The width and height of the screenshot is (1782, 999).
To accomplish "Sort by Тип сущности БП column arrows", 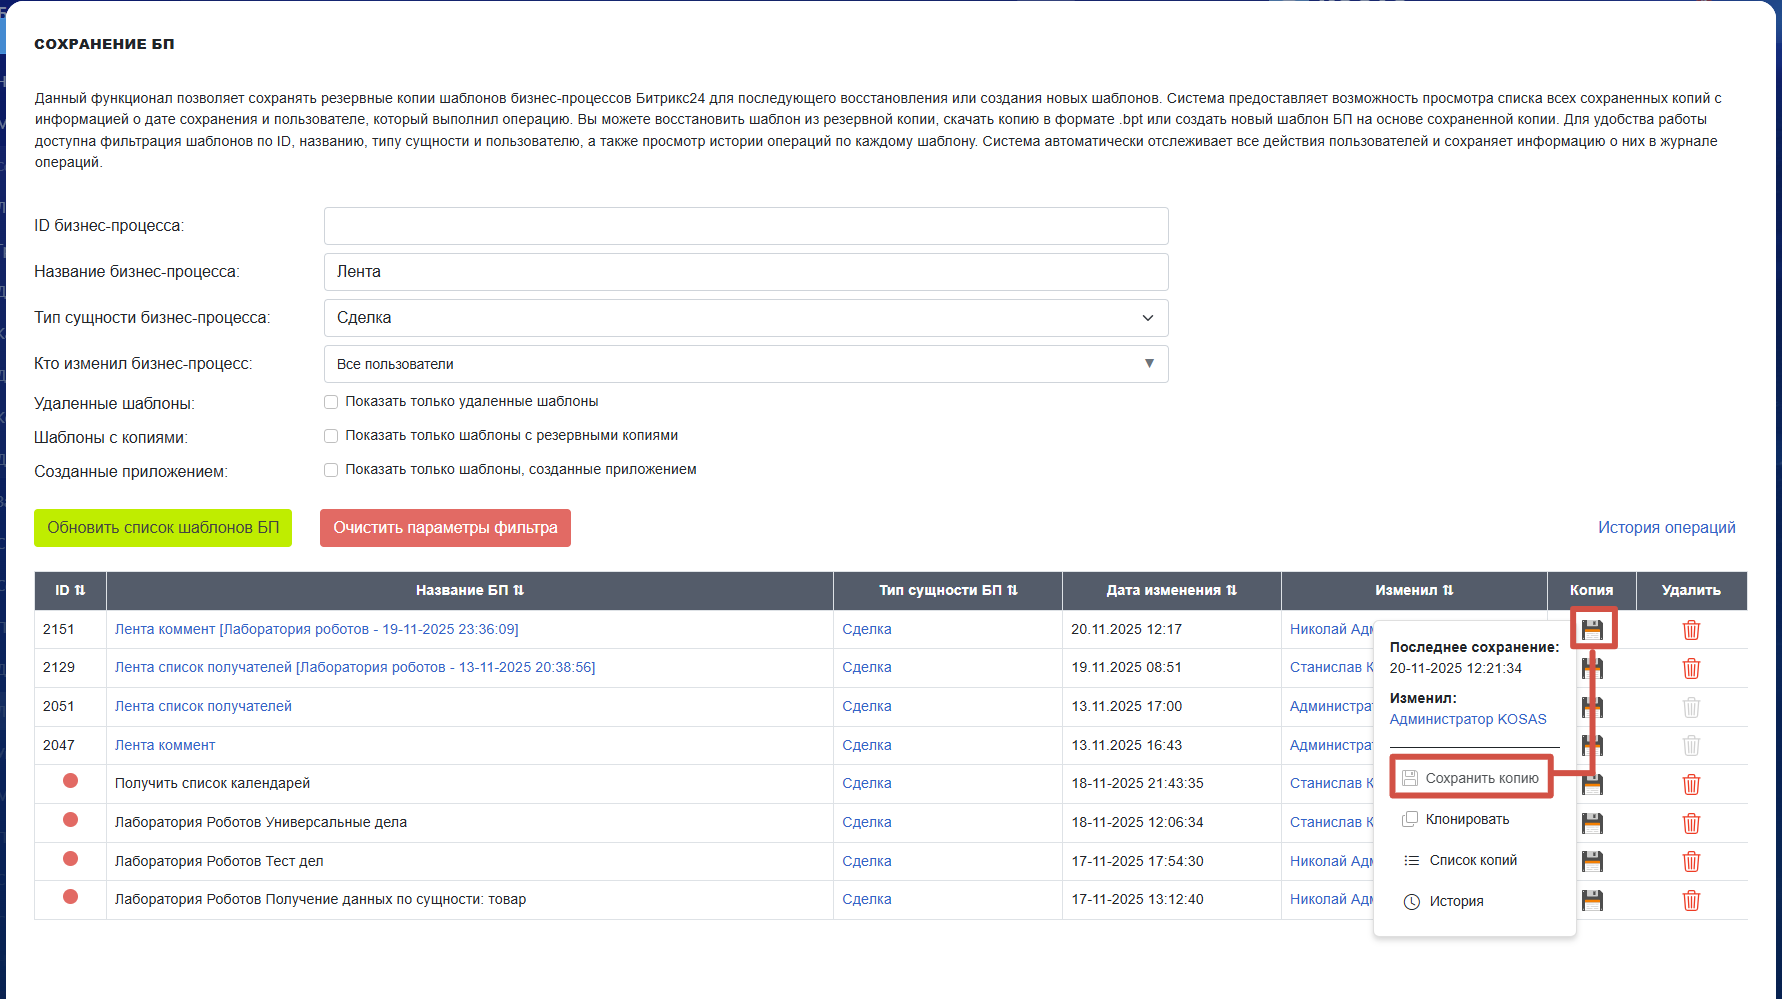I will tap(1012, 590).
